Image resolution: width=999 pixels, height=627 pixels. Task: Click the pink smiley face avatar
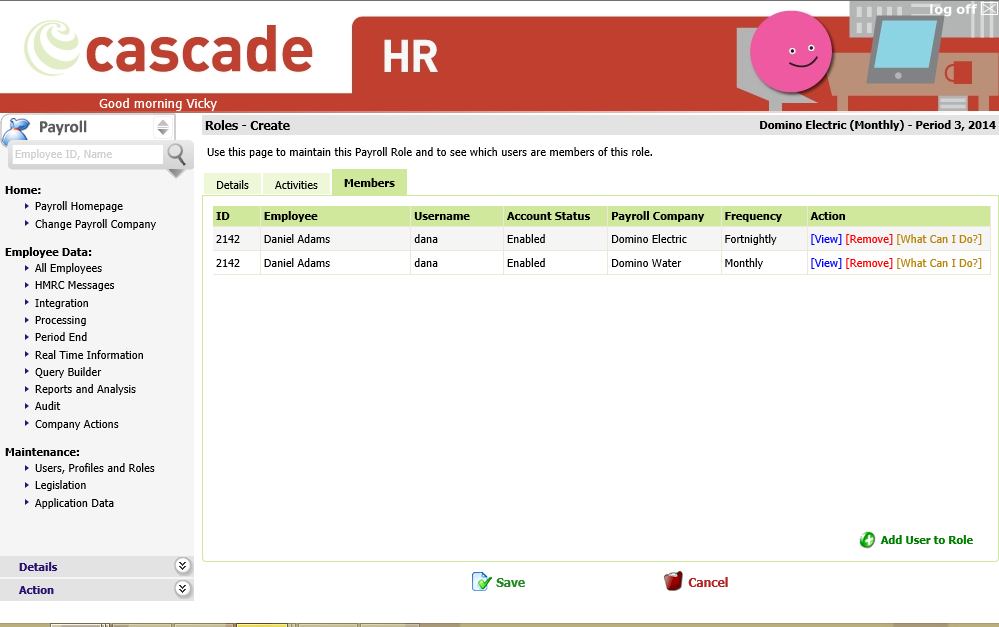791,52
